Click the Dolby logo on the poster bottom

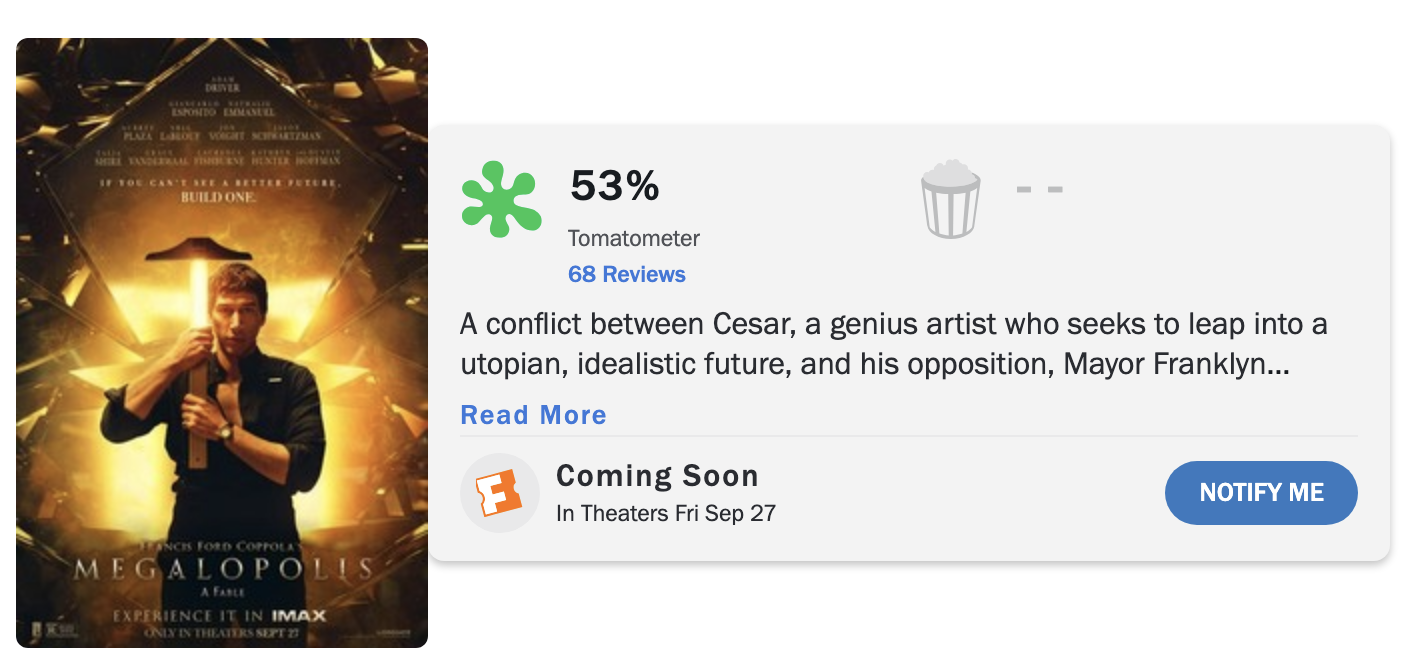[57, 630]
